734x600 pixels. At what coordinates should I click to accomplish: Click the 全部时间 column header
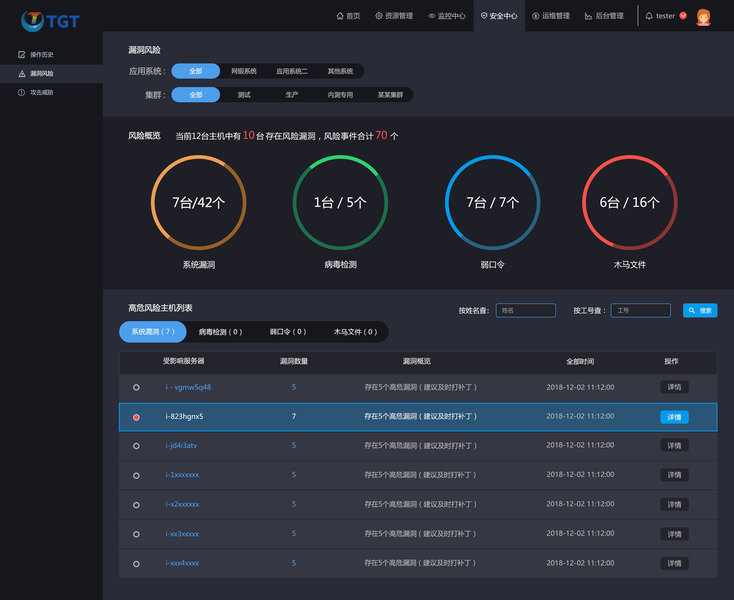tap(580, 361)
